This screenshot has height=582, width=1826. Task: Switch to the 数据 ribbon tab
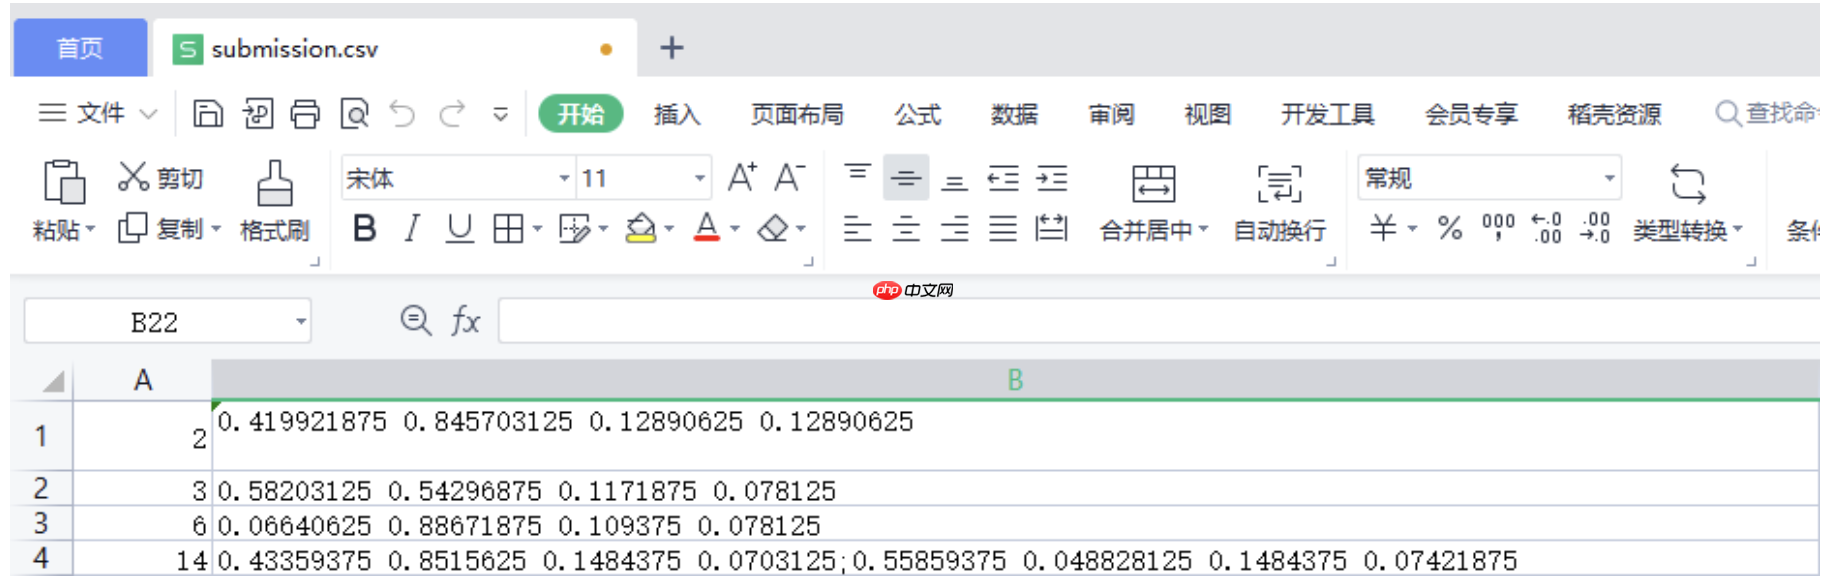1014,114
